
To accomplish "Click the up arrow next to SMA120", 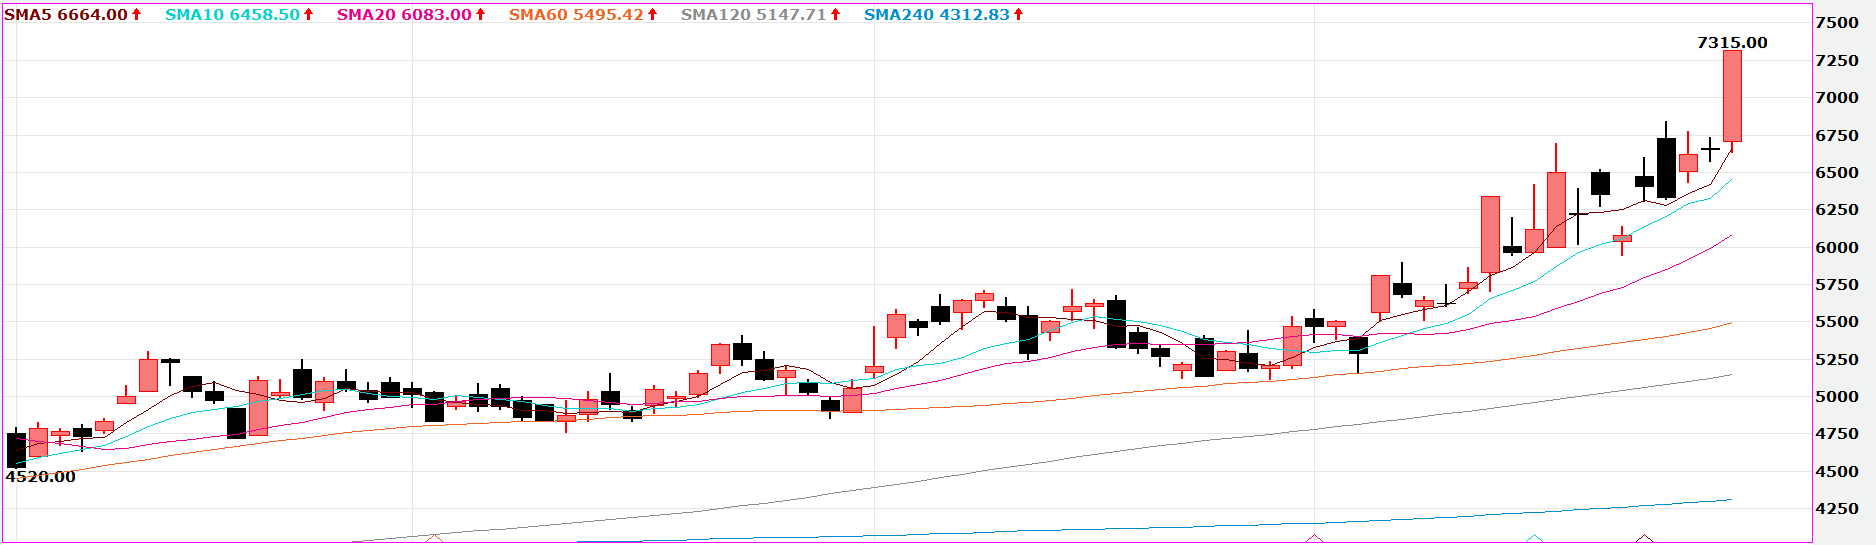I will (x=835, y=15).
